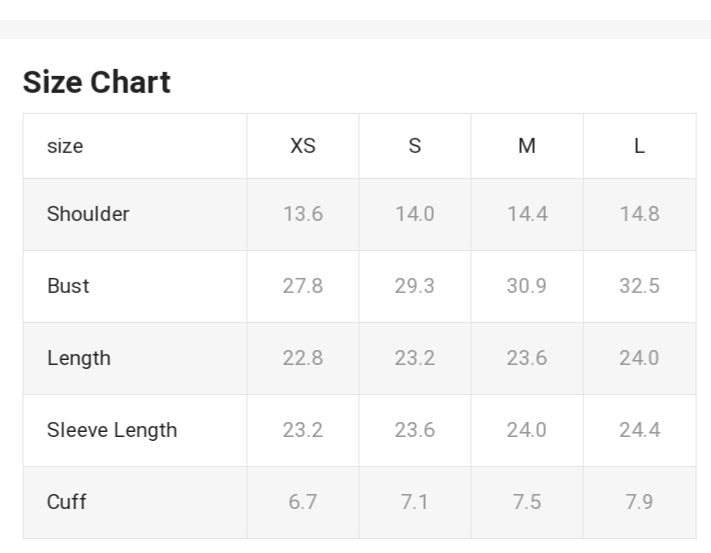The width and height of the screenshot is (711, 553).
Task: Click Bust value 29.3 for S
Action: click(415, 286)
